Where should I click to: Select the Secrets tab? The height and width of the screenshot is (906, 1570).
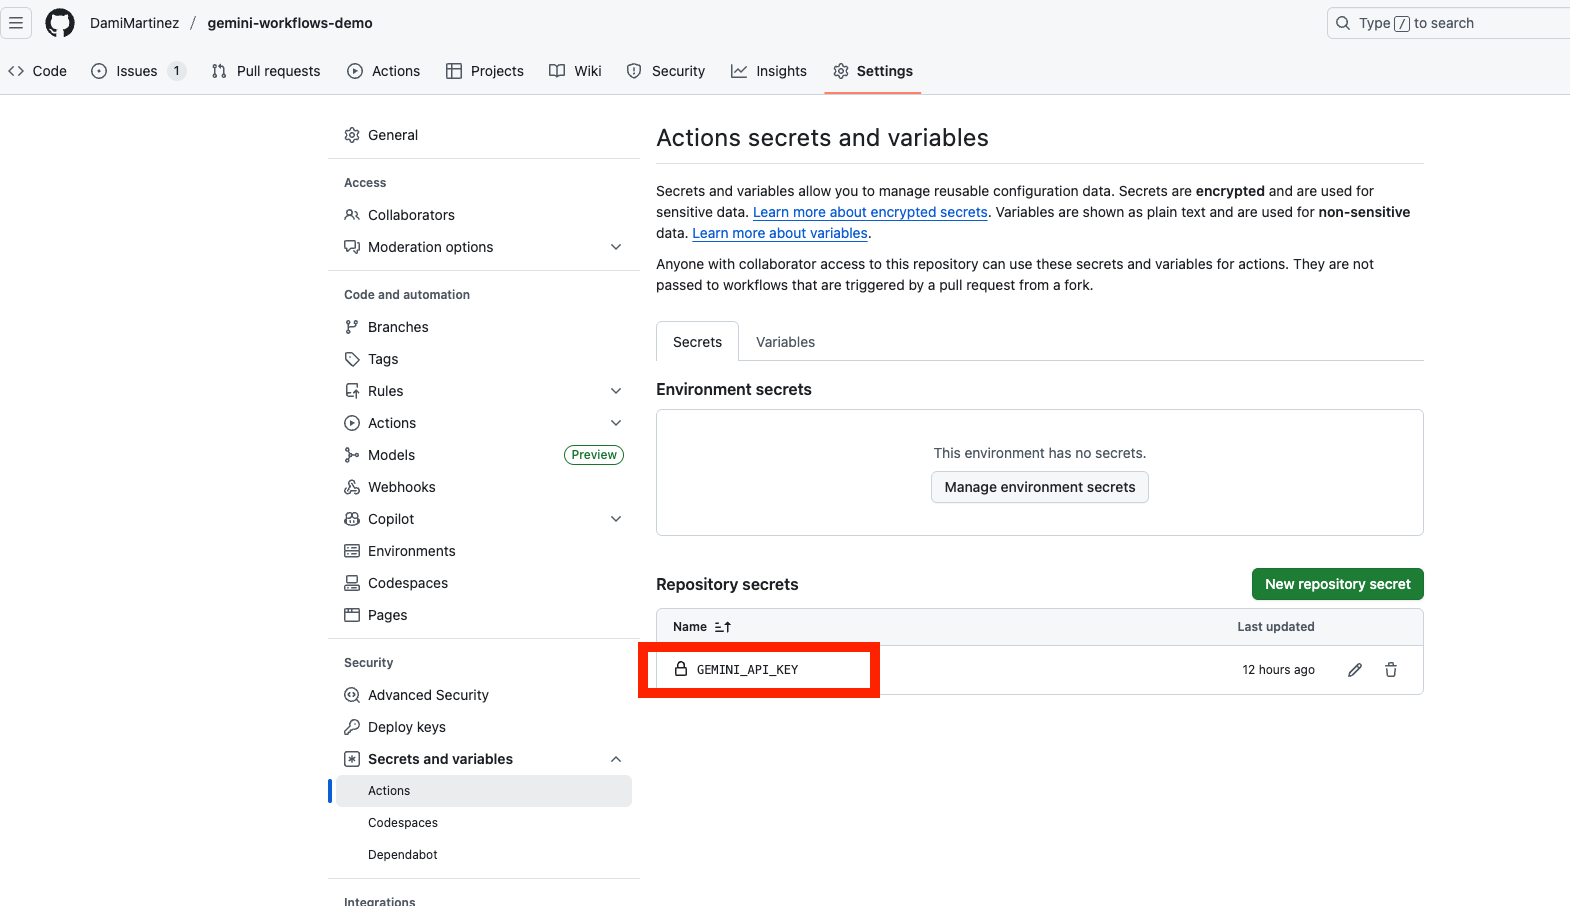697,342
